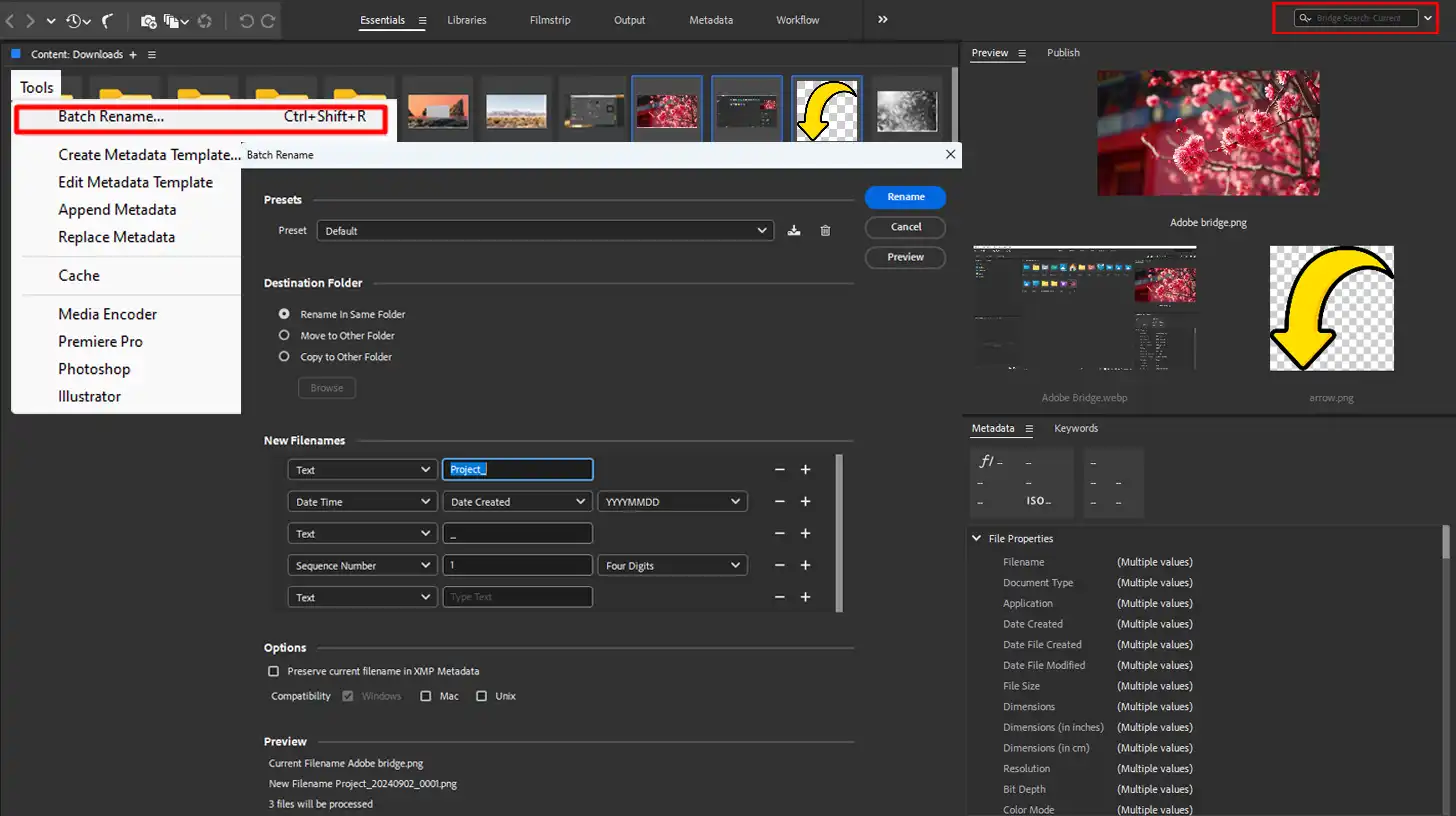Add a row after the Project_ text row
Screen dimensions: 1456x816
tap(805, 470)
